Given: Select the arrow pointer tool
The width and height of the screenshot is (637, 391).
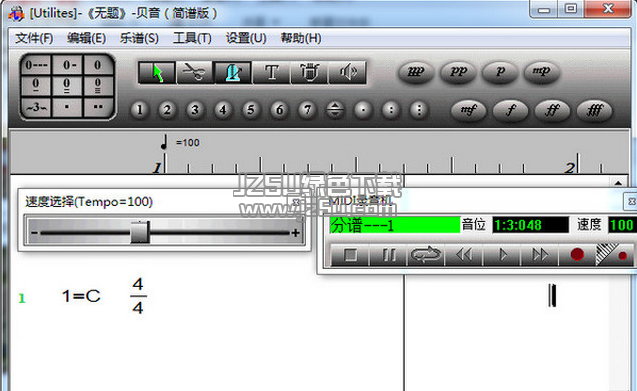Looking at the screenshot, I should point(157,73).
